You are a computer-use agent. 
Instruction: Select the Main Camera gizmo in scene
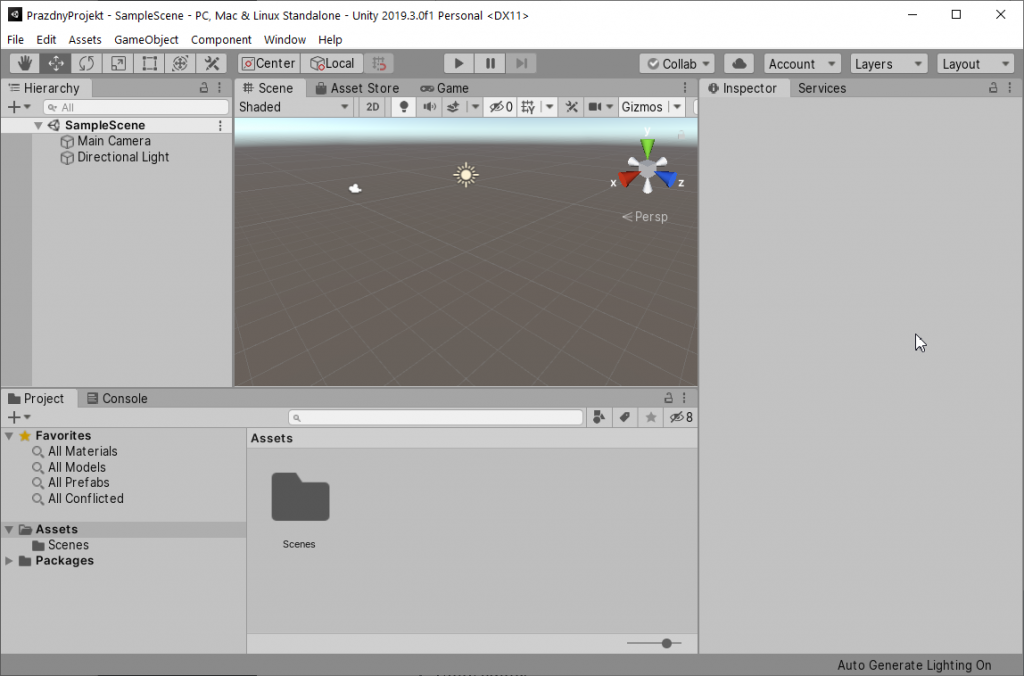(x=355, y=189)
